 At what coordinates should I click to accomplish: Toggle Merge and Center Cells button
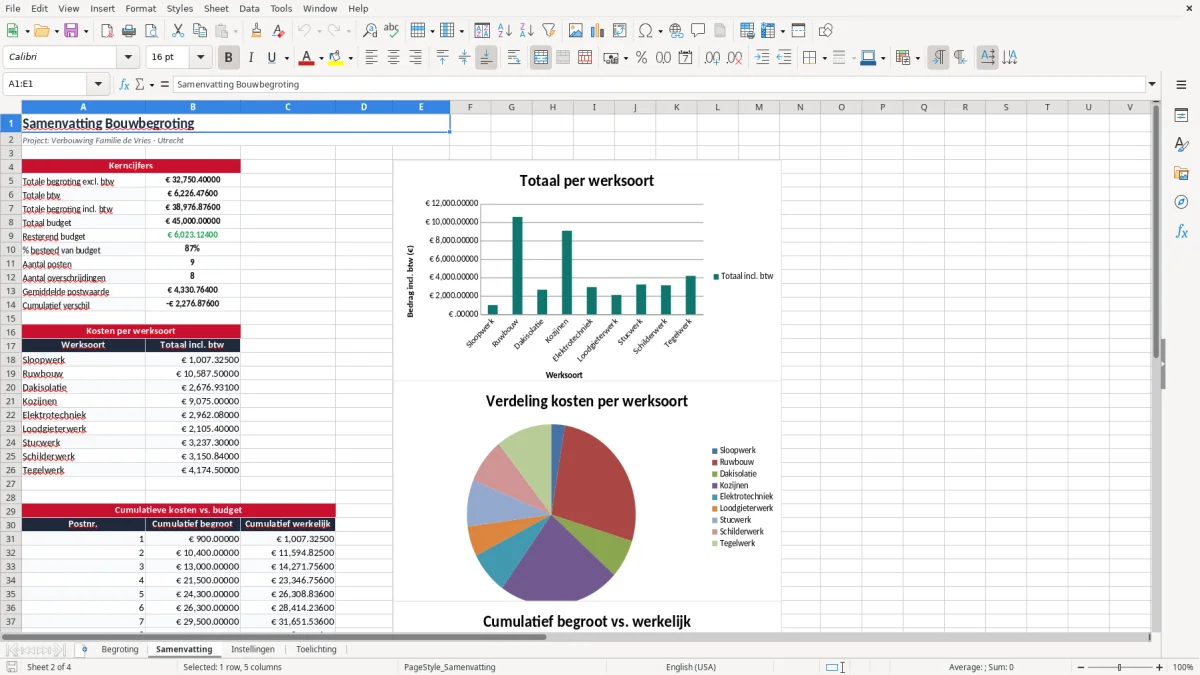[540, 58]
